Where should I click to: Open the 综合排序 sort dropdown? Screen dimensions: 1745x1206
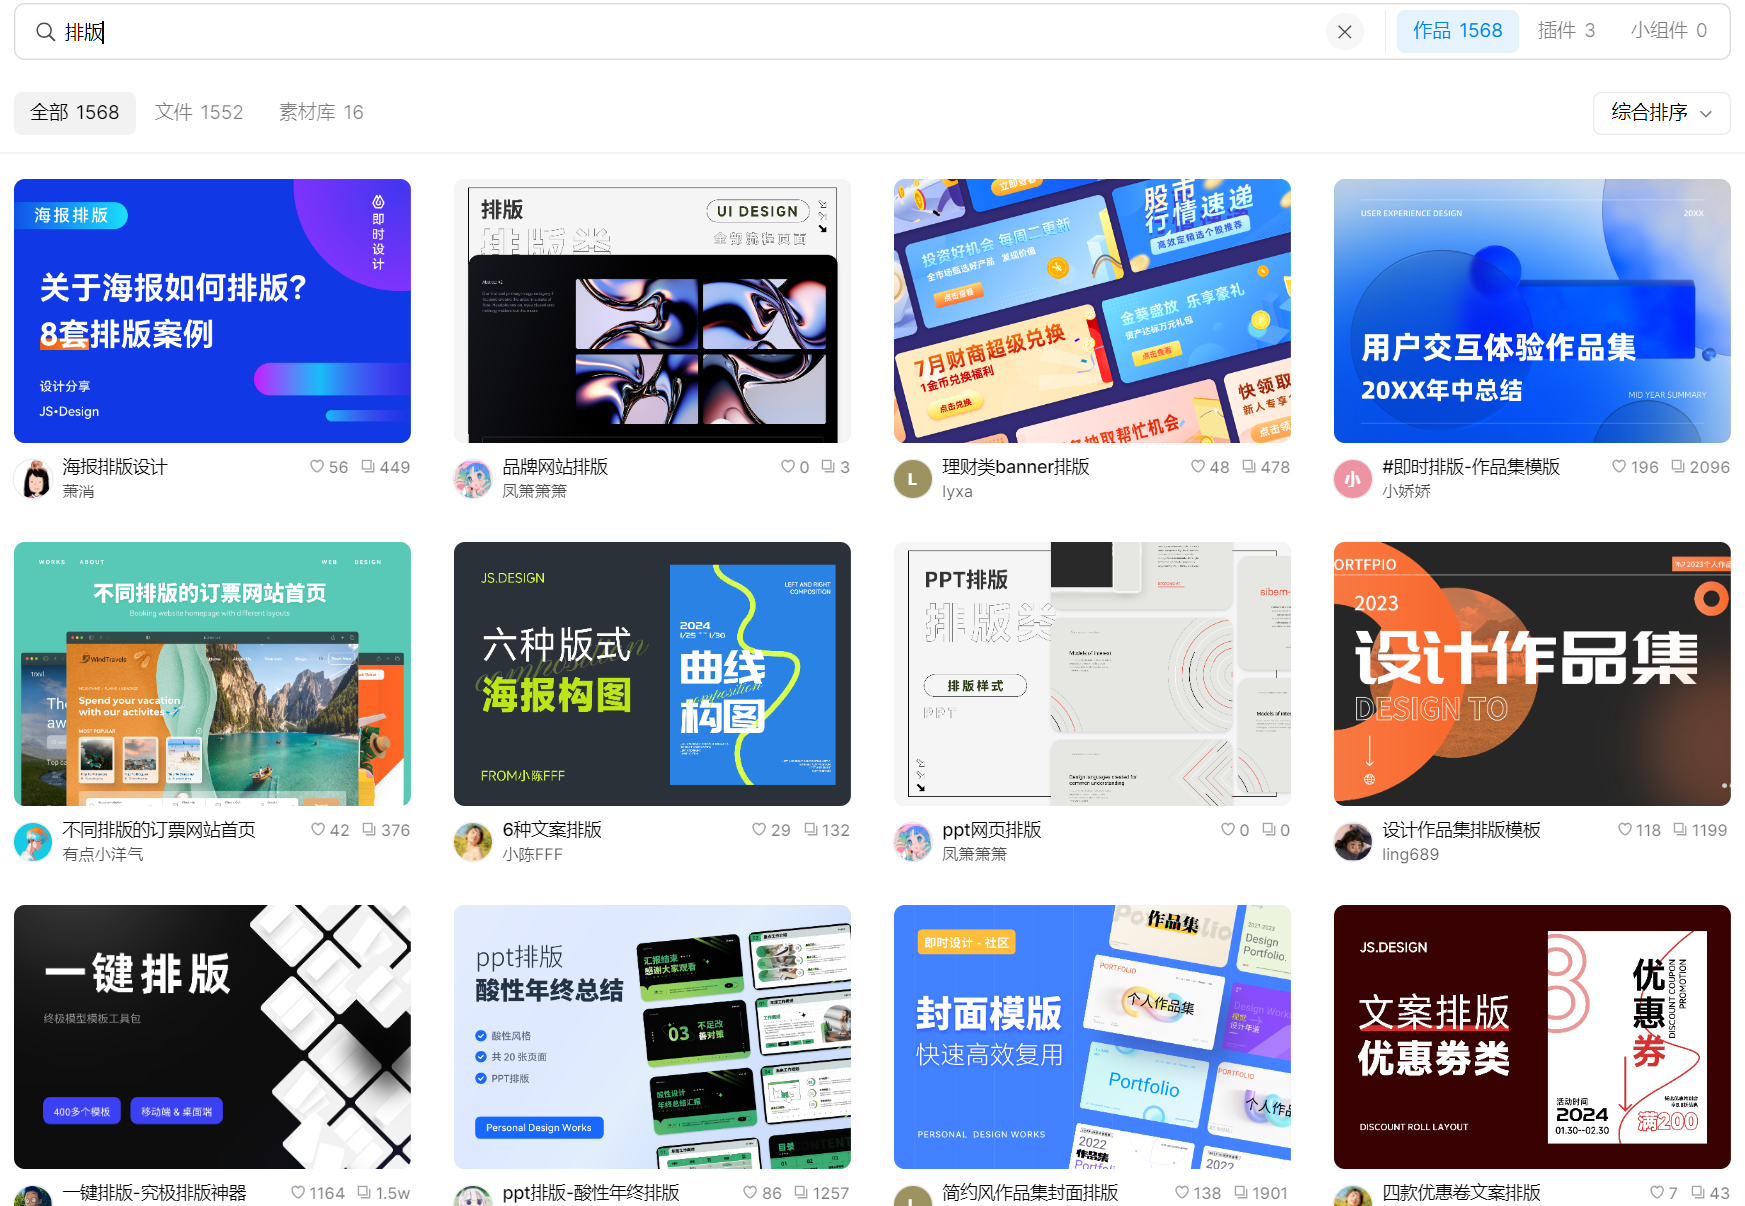[x=1661, y=113]
